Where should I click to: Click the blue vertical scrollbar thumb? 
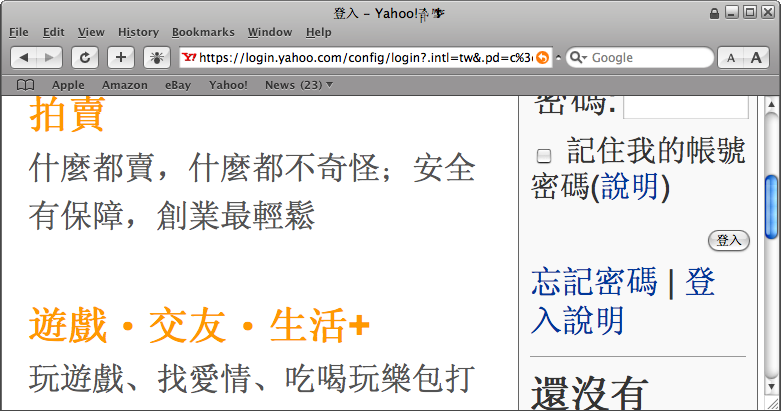coord(771,207)
